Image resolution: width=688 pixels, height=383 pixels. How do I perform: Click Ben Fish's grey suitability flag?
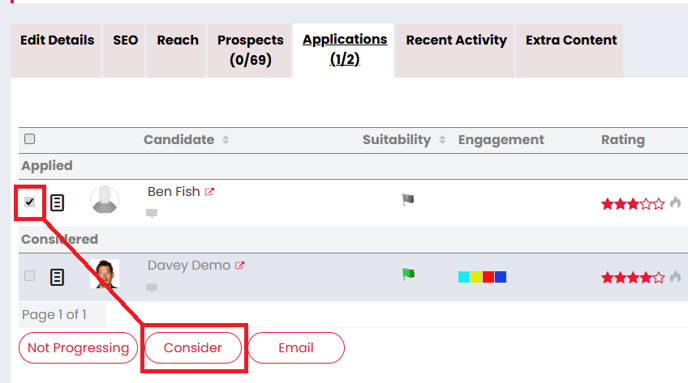click(x=408, y=200)
